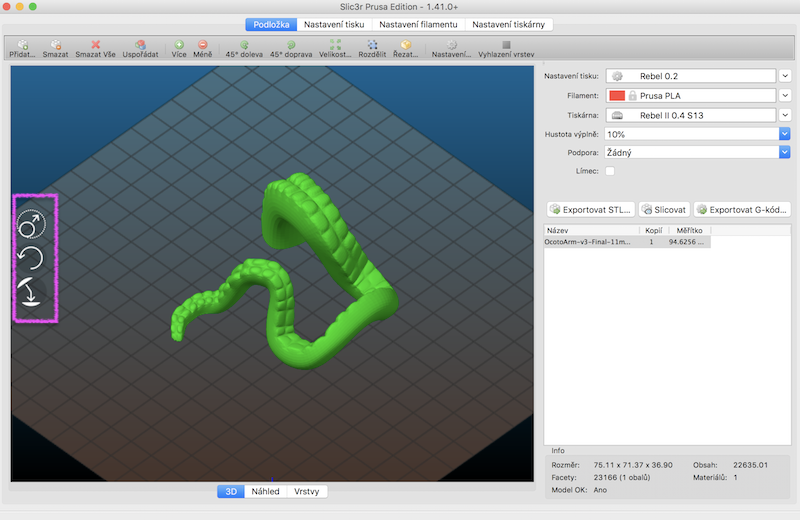
Task: Click the Velikost scale icon
Action: tap(335, 45)
